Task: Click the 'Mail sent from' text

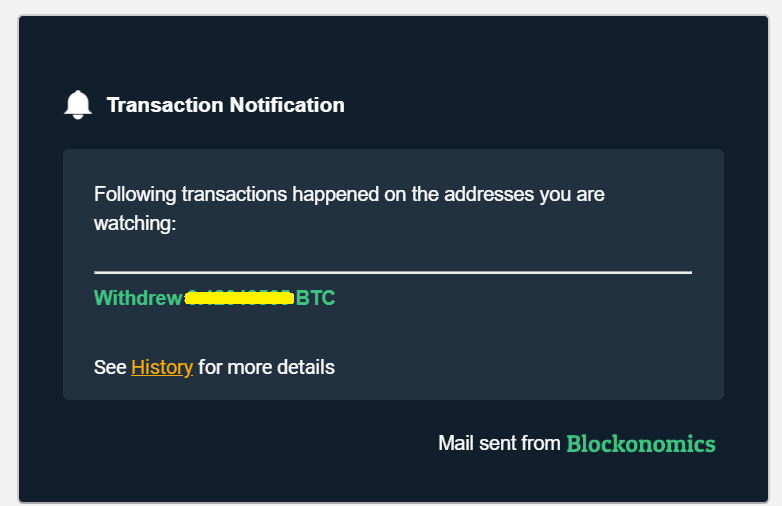Action: click(x=499, y=443)
